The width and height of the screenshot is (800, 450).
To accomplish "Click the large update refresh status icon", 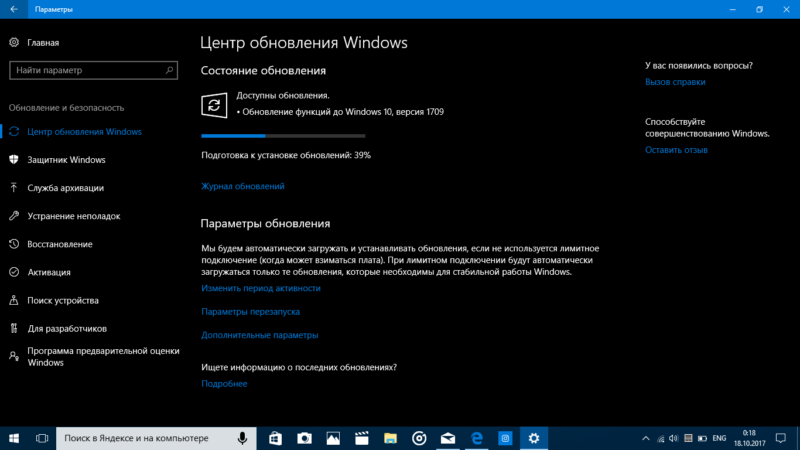I will (214, 105).
